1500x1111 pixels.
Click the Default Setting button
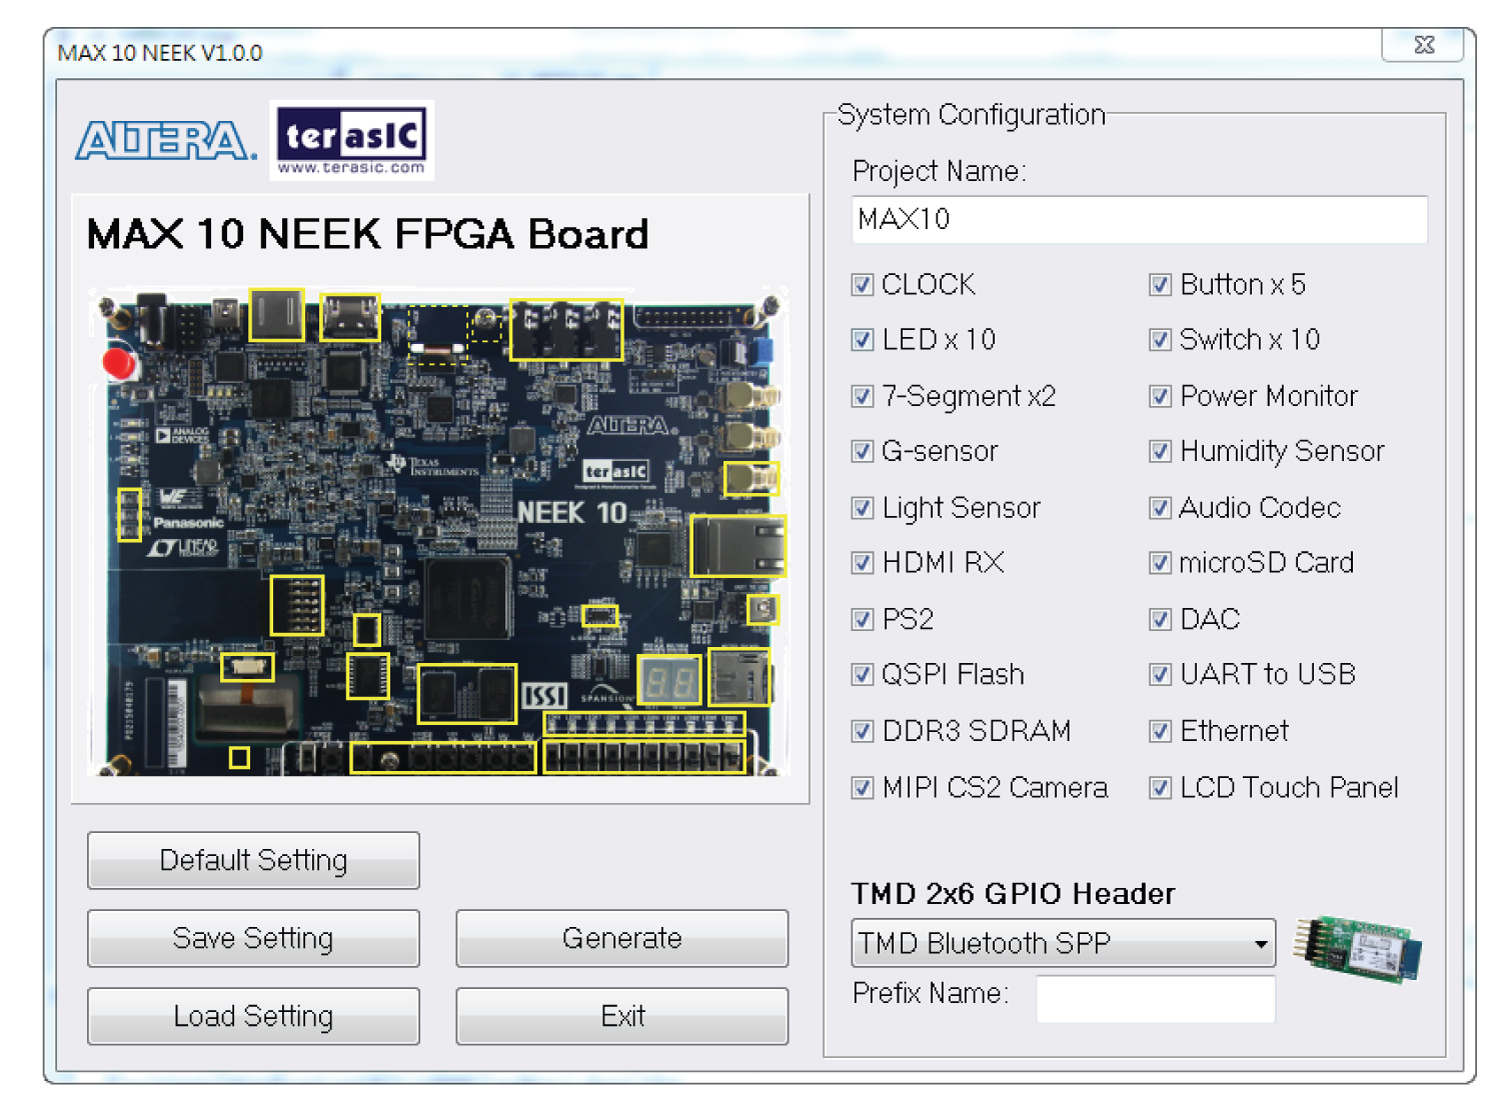tap(253, 860)
